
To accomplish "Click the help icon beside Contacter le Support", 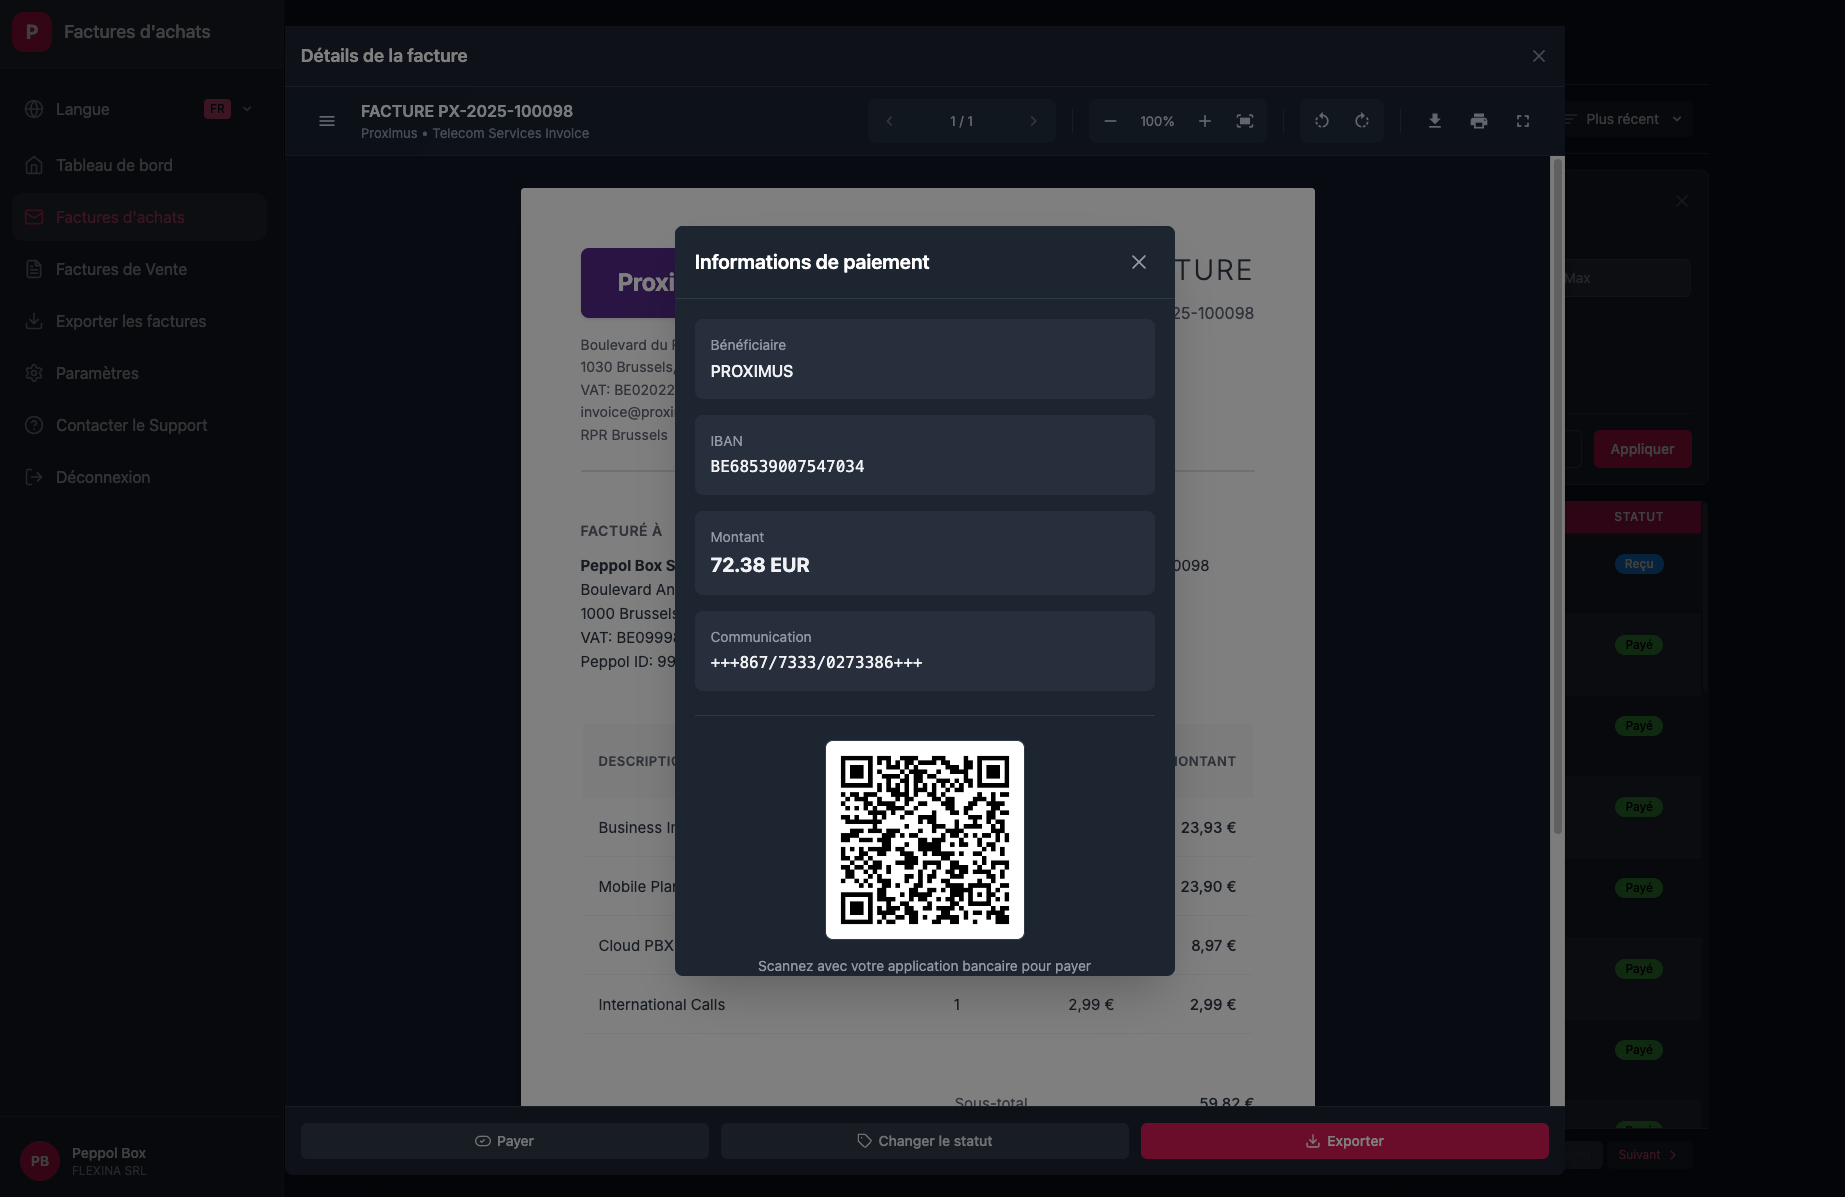I will [x=34, y=425].
